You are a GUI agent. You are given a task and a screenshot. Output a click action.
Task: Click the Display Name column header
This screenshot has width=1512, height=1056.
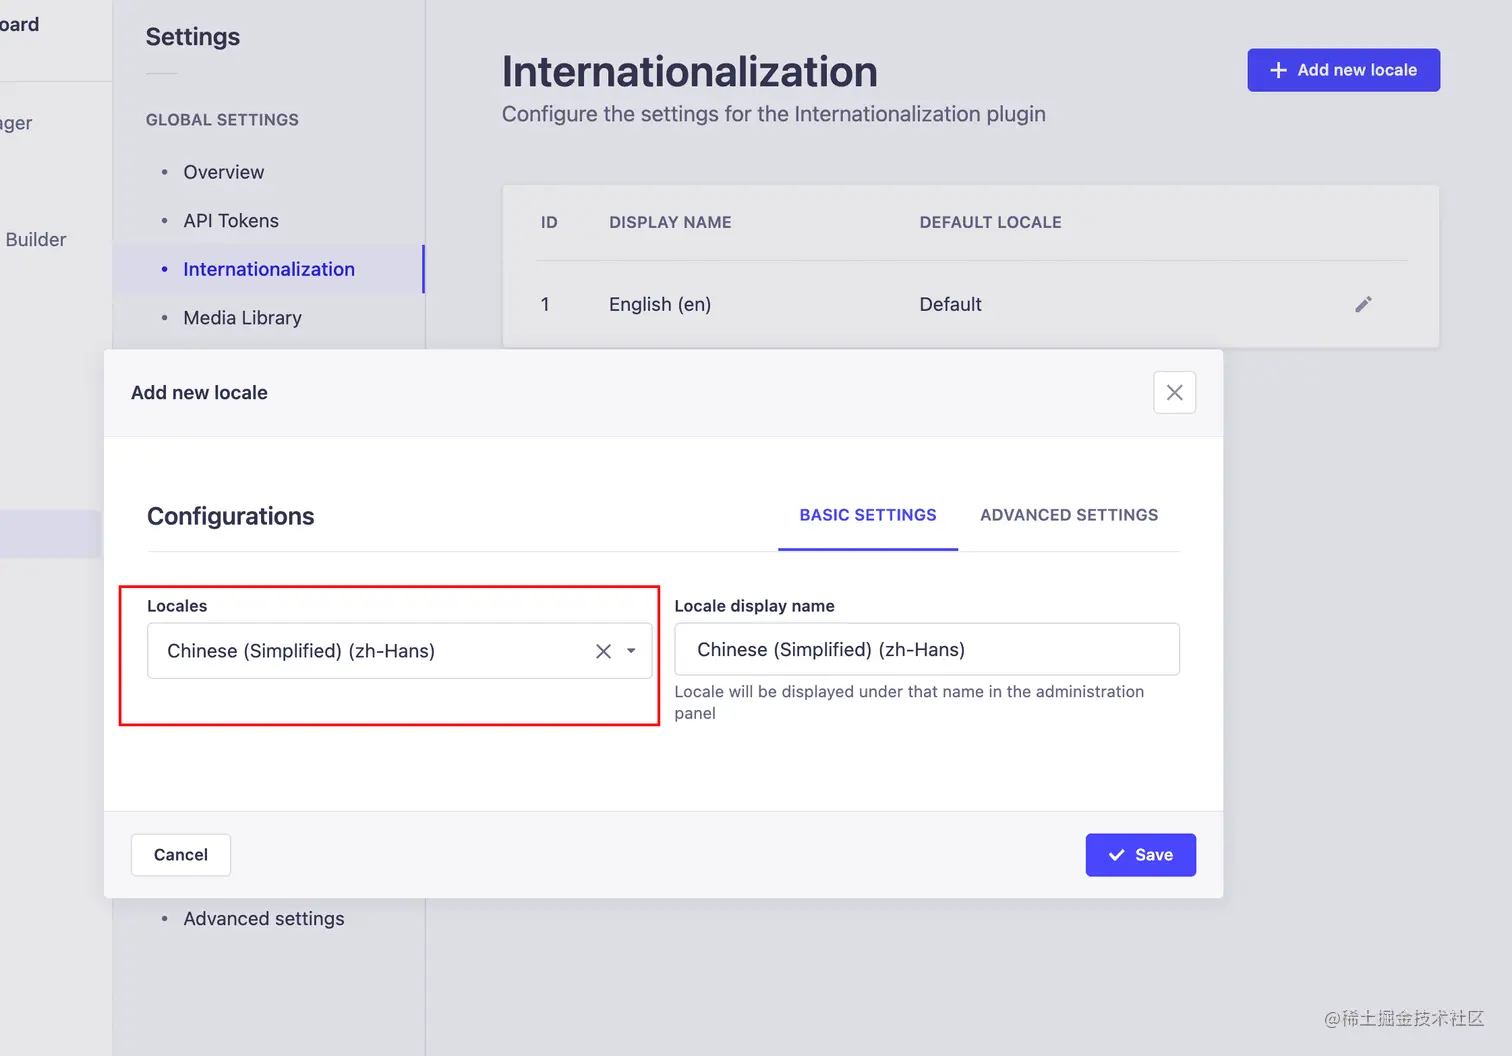pyautogui.click(x=670, y=222)
